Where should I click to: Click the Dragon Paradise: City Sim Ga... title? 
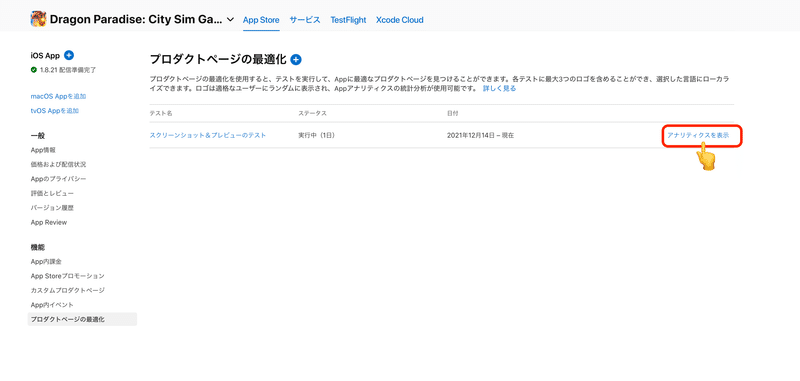pos(136,20)
